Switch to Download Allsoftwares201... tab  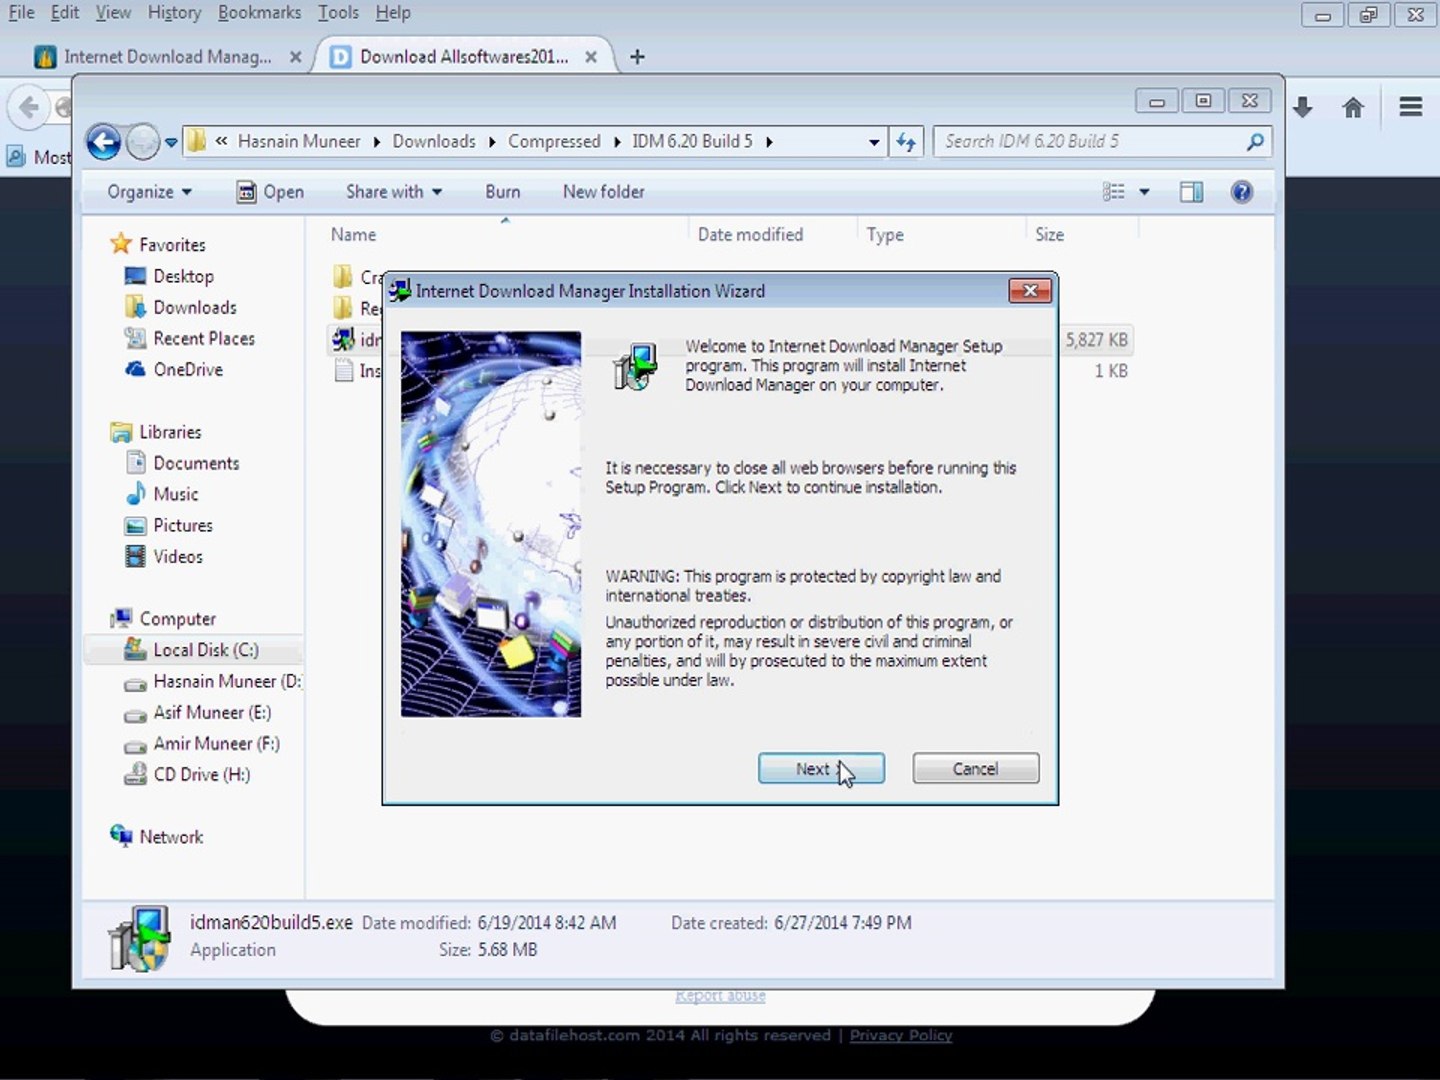point(464,57)
